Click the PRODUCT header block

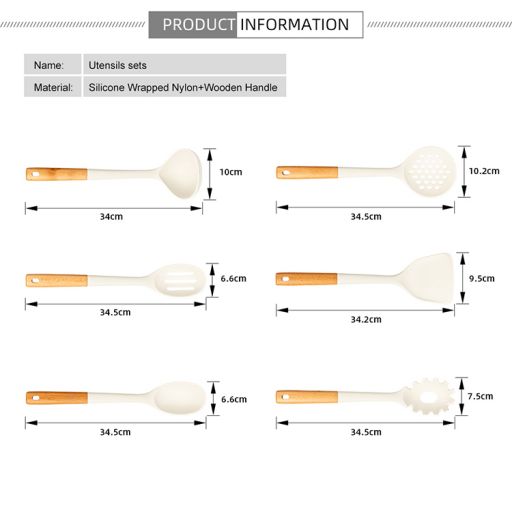click(x=193, y=25)
